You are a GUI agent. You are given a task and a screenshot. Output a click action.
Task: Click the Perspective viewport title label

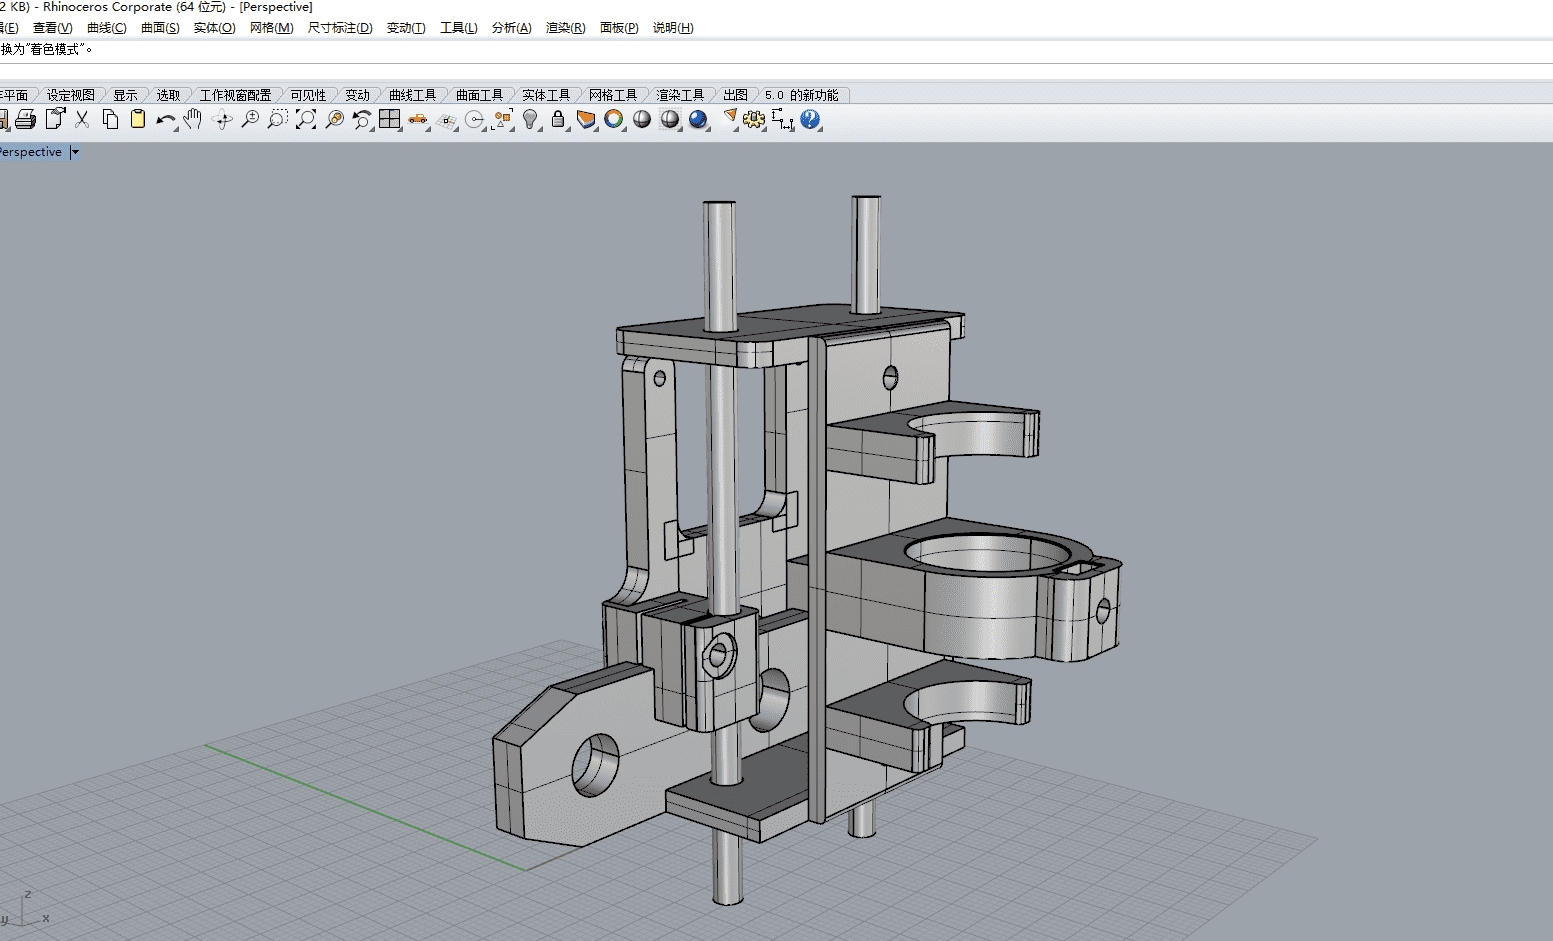tap(31, 152)
